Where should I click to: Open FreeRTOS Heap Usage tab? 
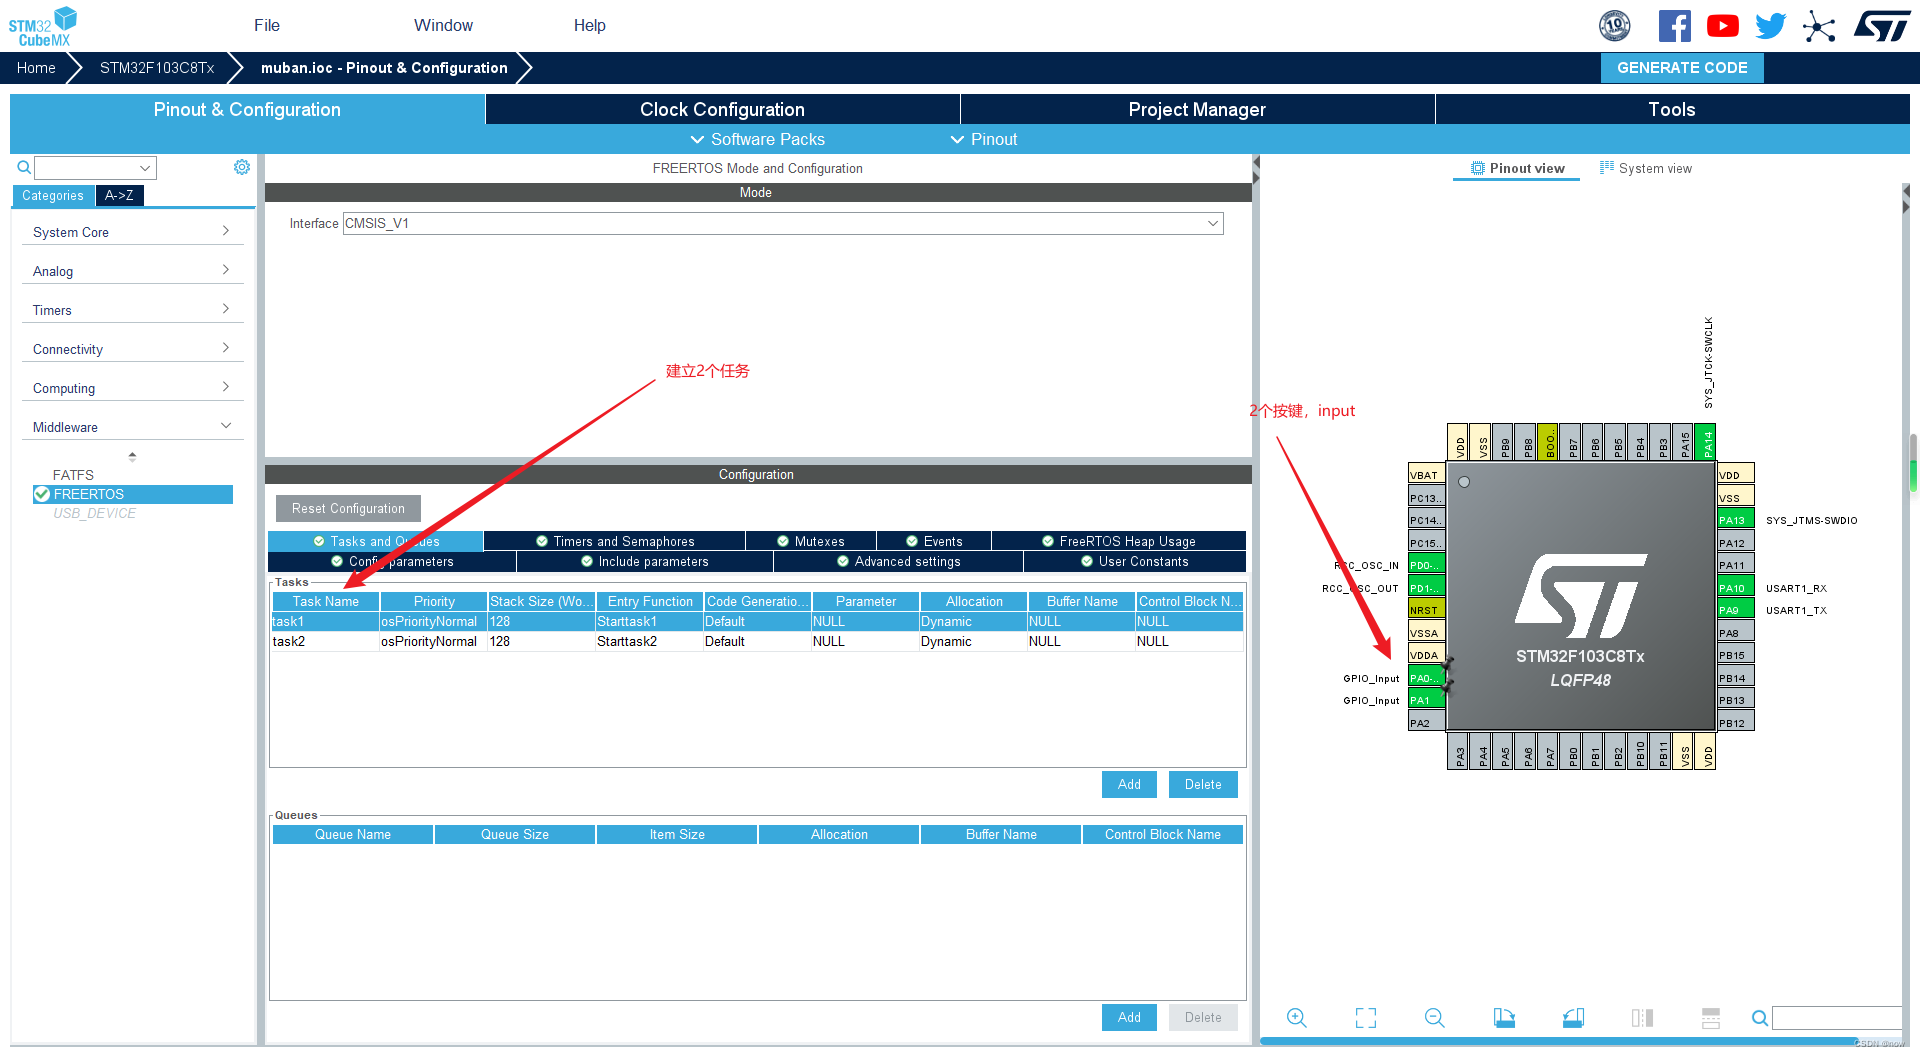point(1119,541)
